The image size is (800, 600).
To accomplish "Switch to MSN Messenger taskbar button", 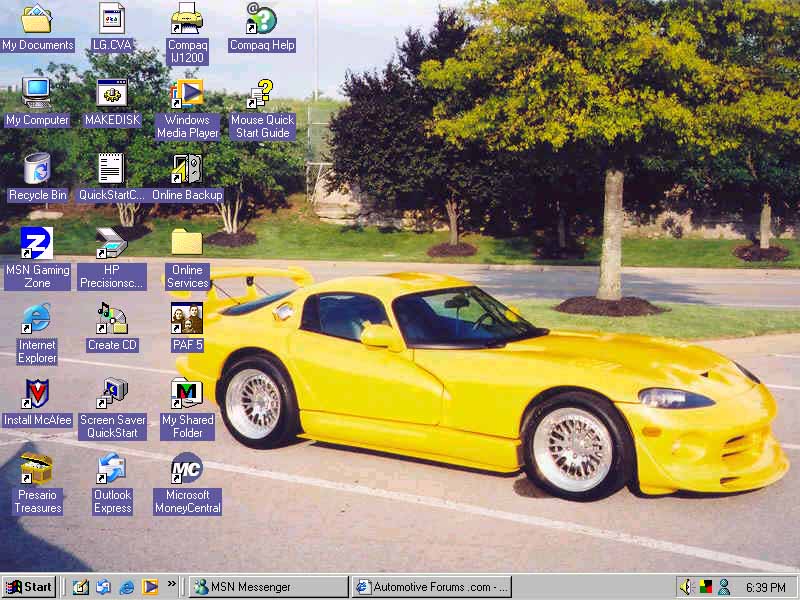I will (x=269, y=587).
